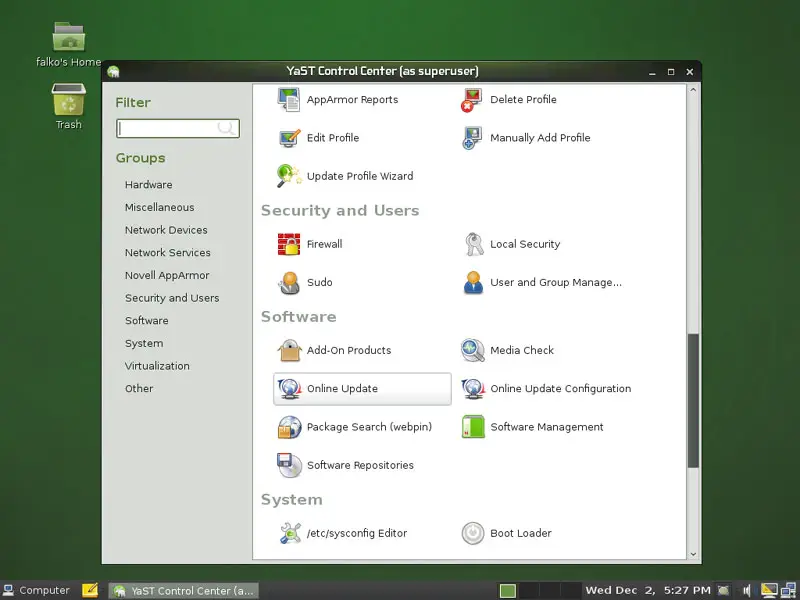Select the Network Services group
Screen dimensions: 800x600
pos(168,253)
